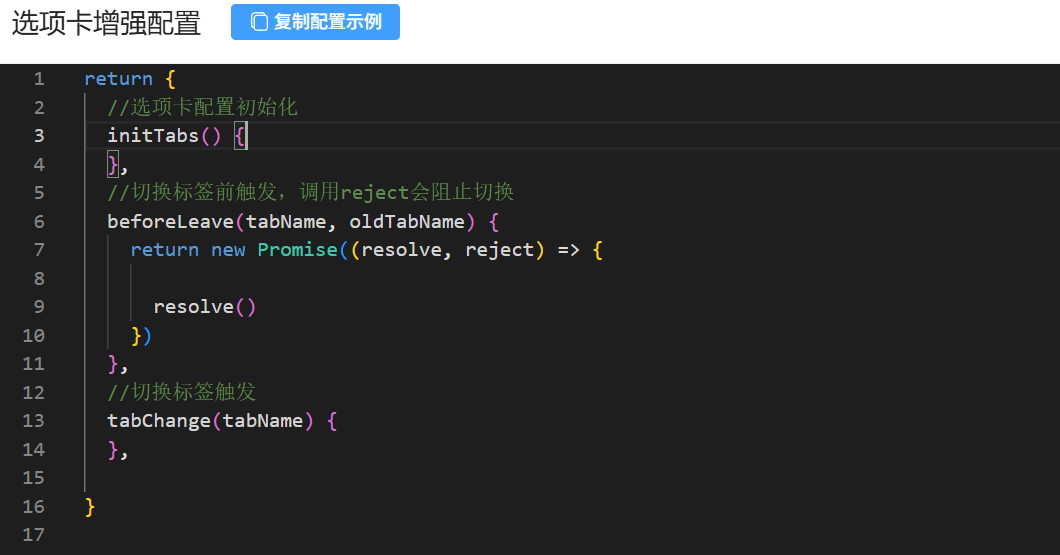Click line number 1 in the gutter

click(x=39, y=79)
